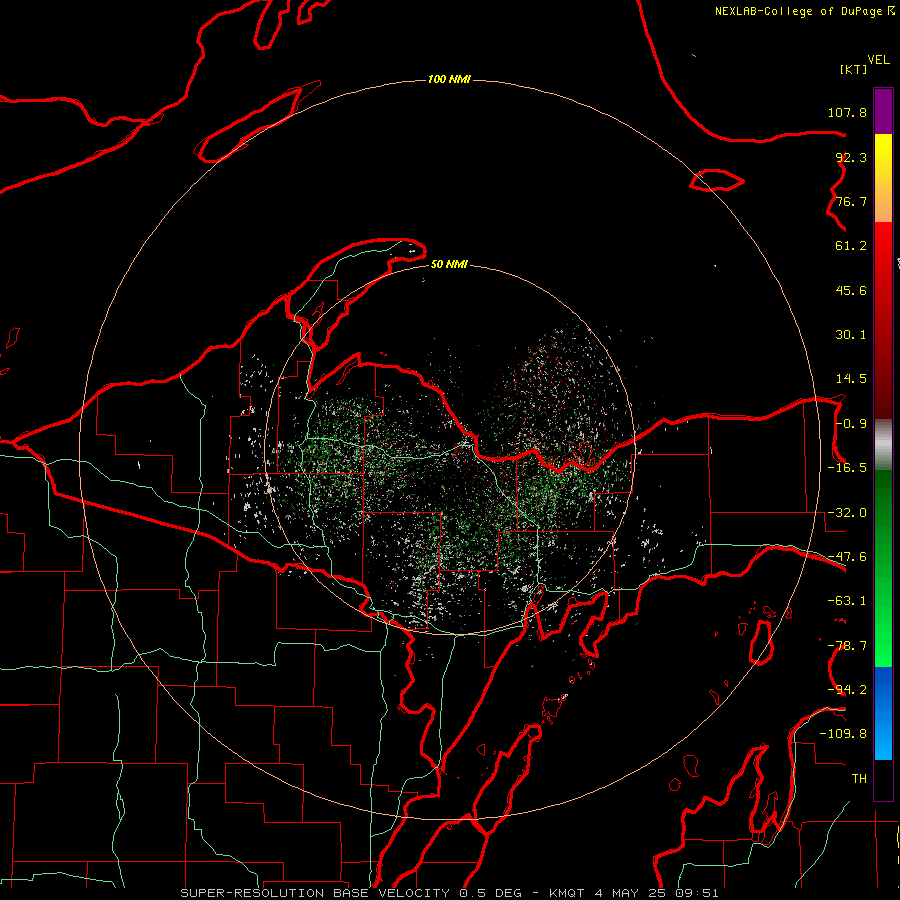
Task: Click the yellow segment of the color bar
Action: (883, 178)
